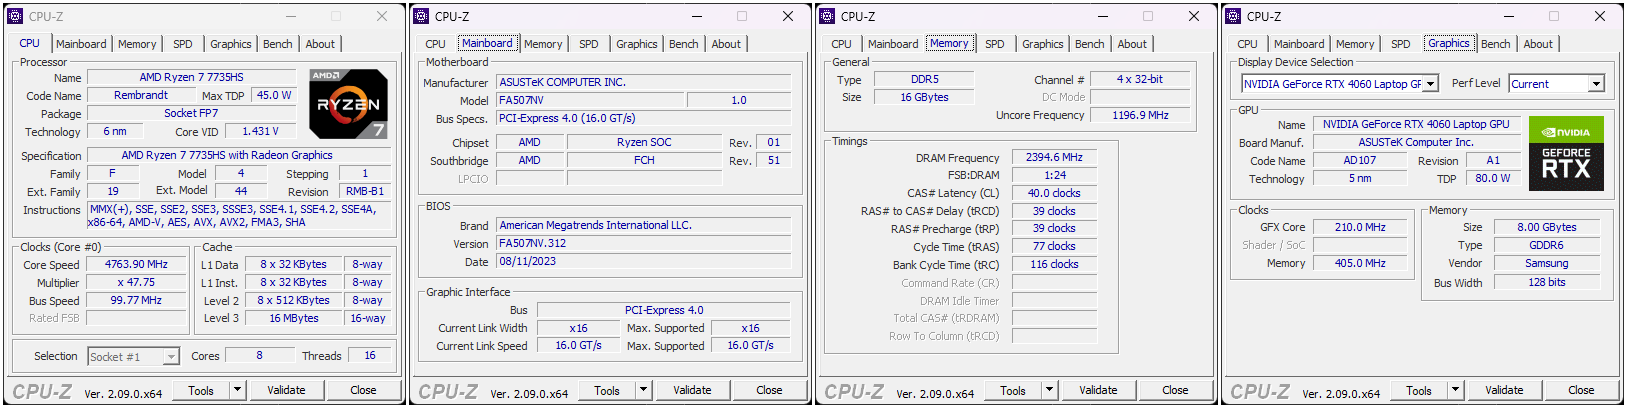Click the BIOS Version FA507NV.312

point(644,244)
